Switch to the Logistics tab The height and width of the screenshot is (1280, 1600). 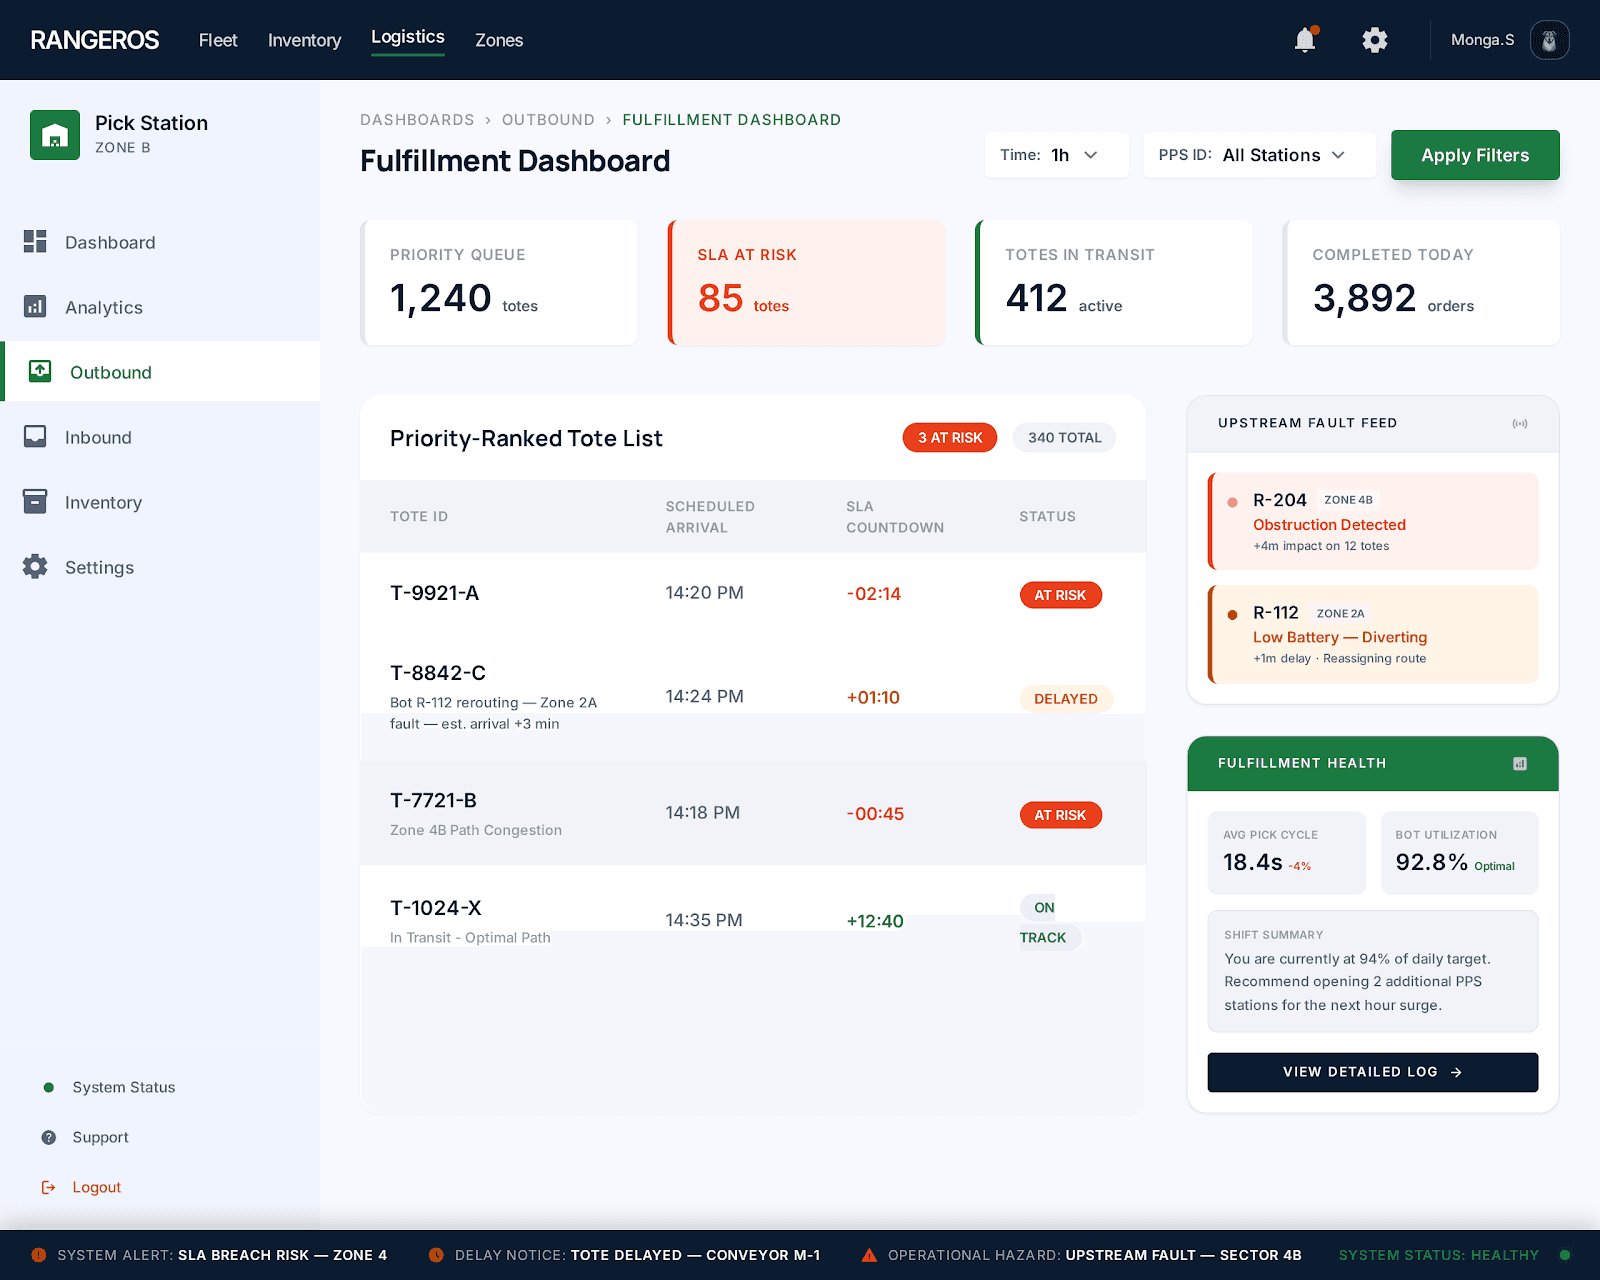408,37
